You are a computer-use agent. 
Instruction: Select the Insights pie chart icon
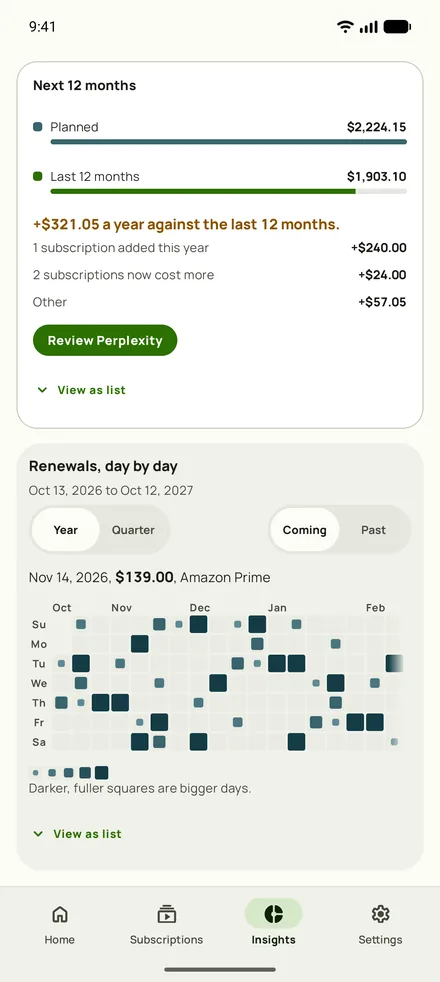point(274,914)
